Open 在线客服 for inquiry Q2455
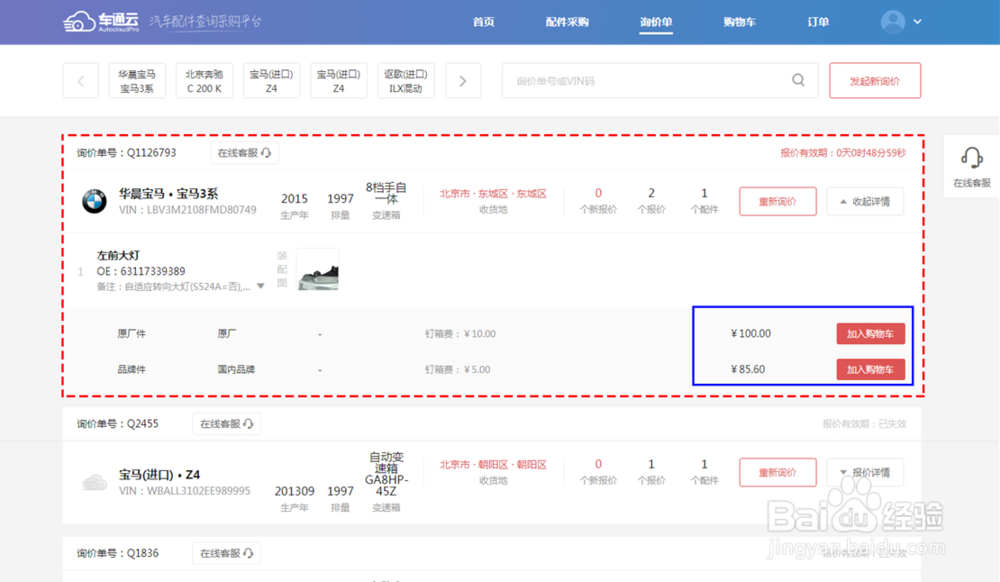Image resolution: width=1000 pixels, height=582 pixels. pyautogui.click(x=226, y=424)
